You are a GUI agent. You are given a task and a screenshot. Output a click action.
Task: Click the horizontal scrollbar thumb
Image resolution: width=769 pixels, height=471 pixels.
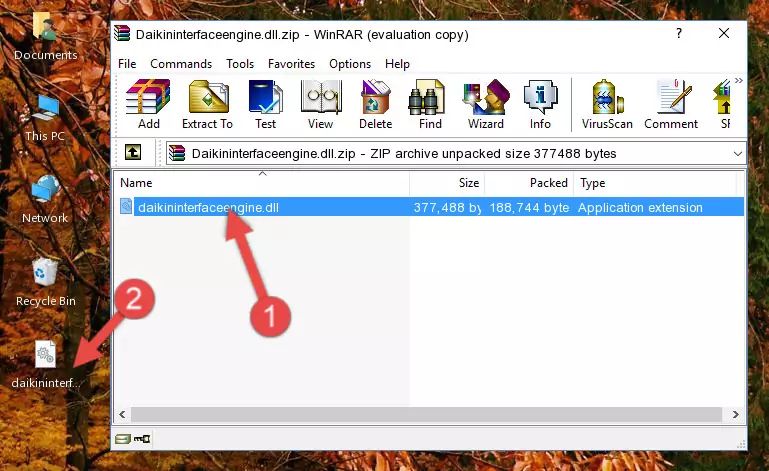point(426,414)
